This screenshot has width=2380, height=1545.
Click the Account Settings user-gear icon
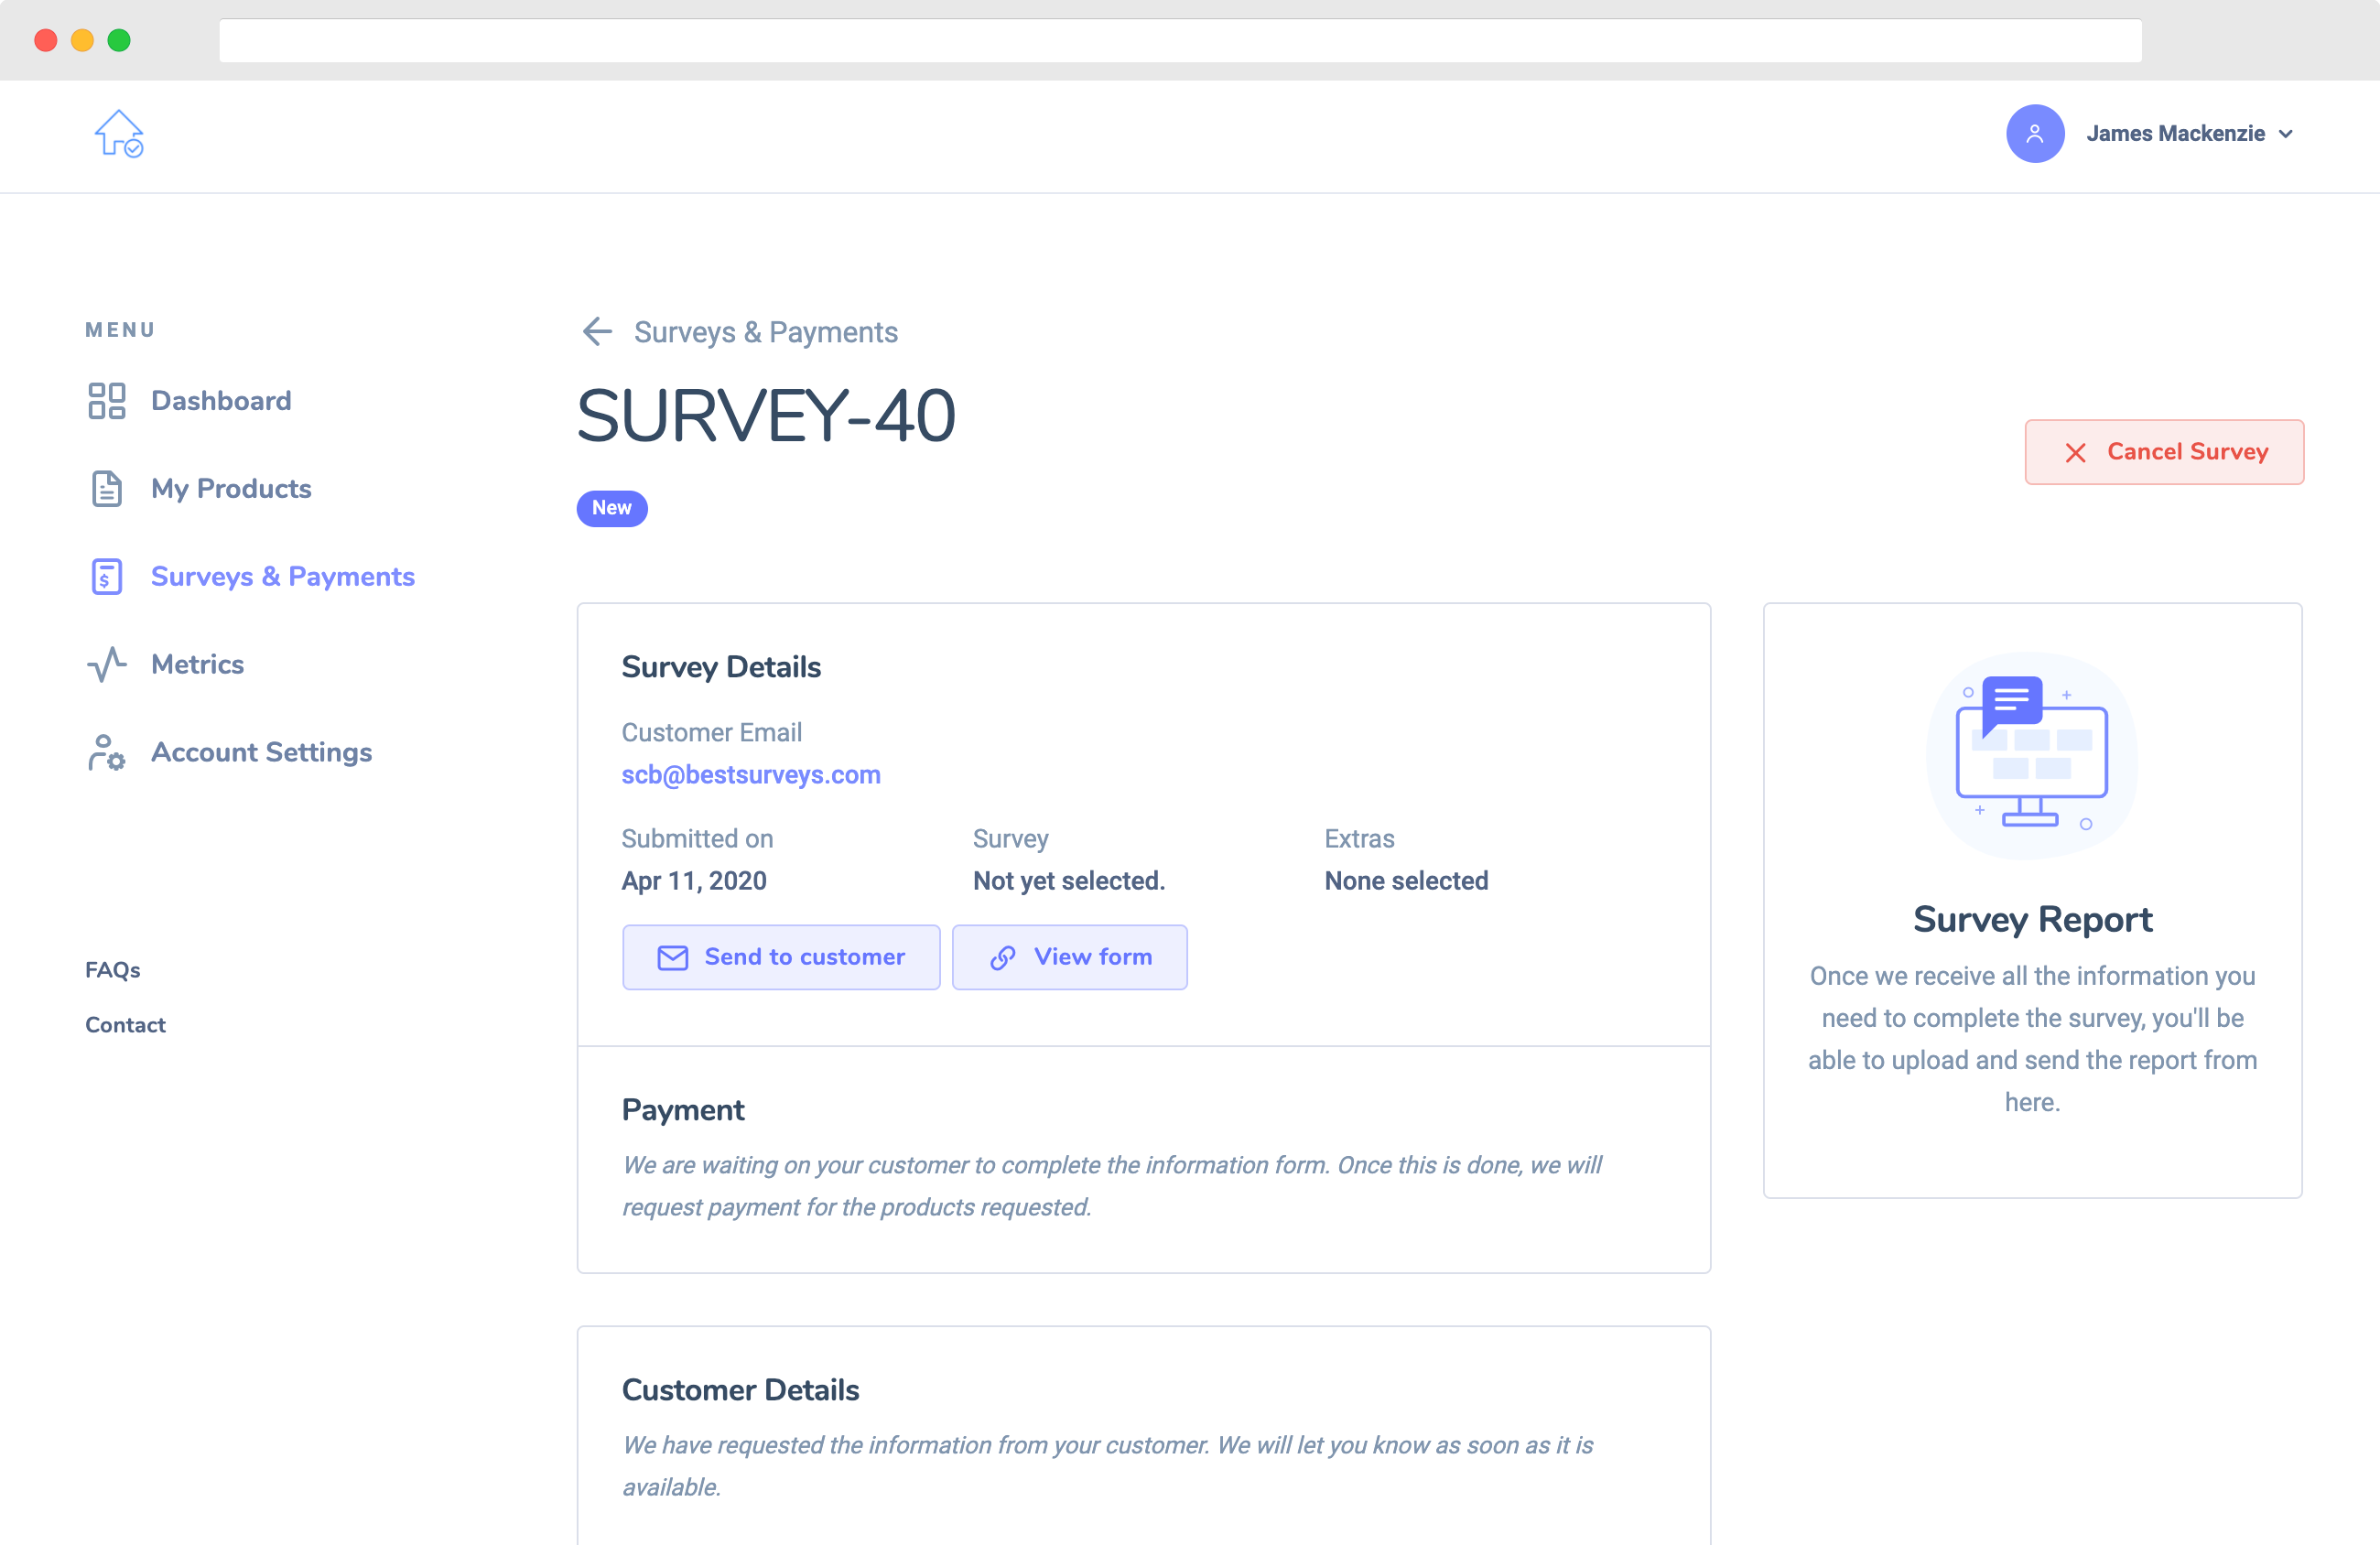tap(107, 753)
